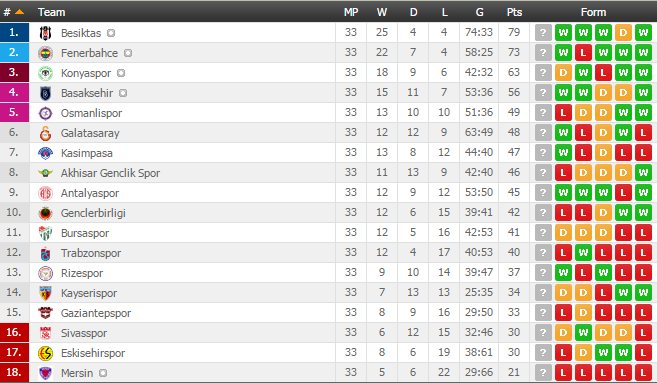Sort standings by the Pts column header
This screenshot has height=383, width=657.
(514, 12)
